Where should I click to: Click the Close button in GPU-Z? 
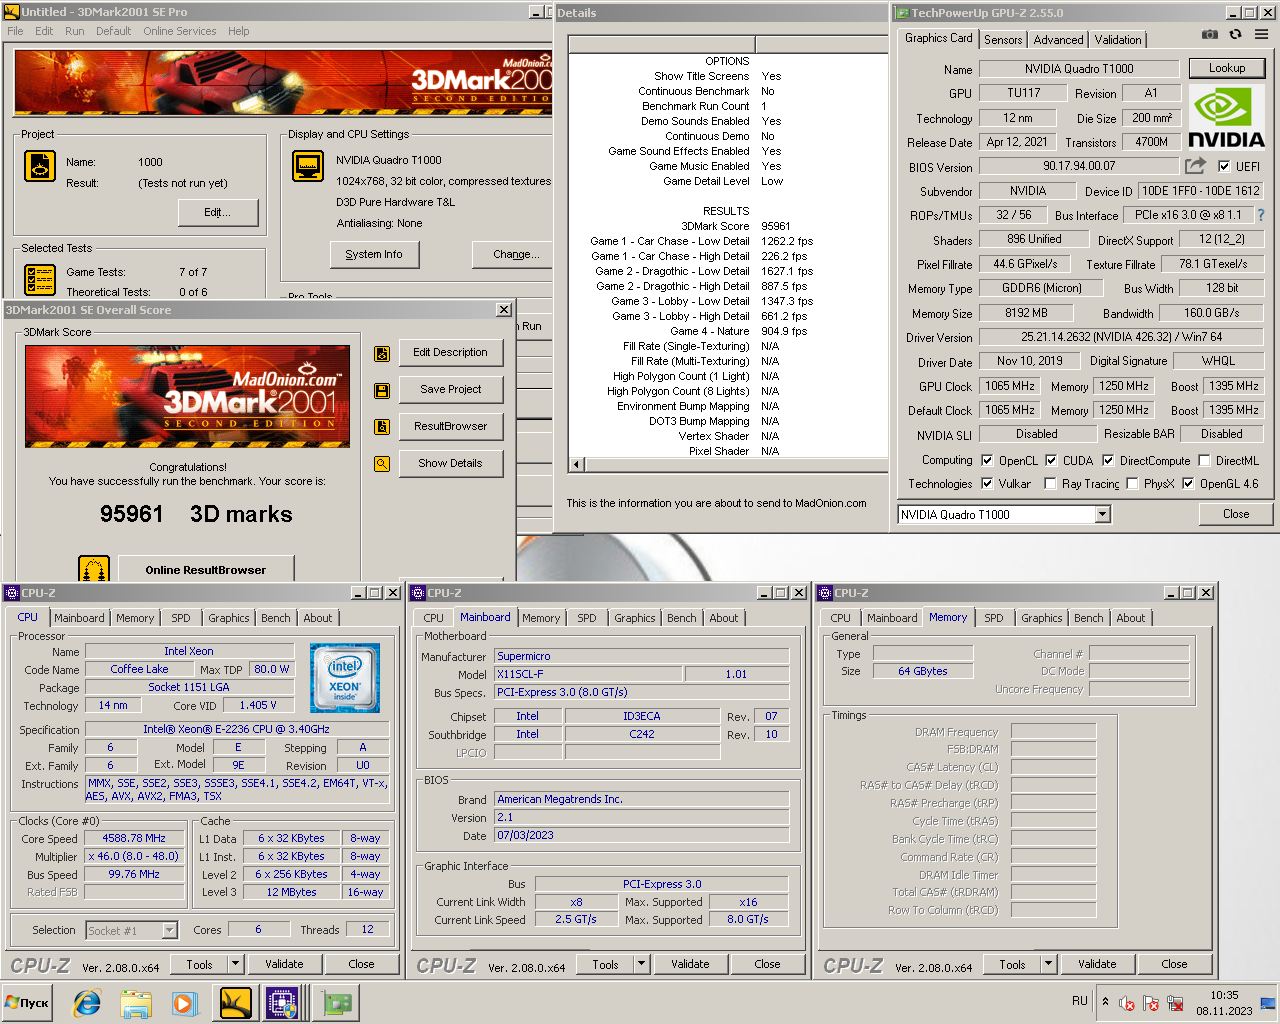[1236, 514]
